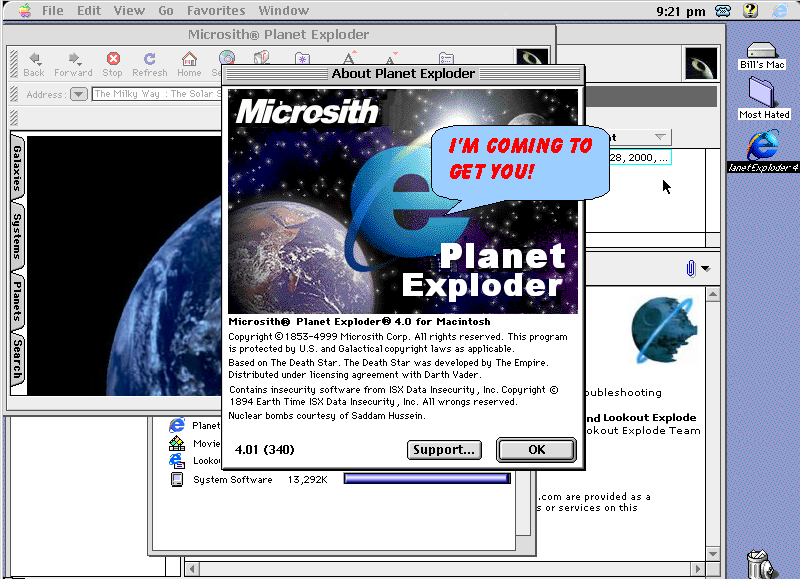Image resolution: width=800 pixels, height=579 pixels.
Task: Click the 9:21 pm clock in the menu bar
Action: (x=681, y=11)
